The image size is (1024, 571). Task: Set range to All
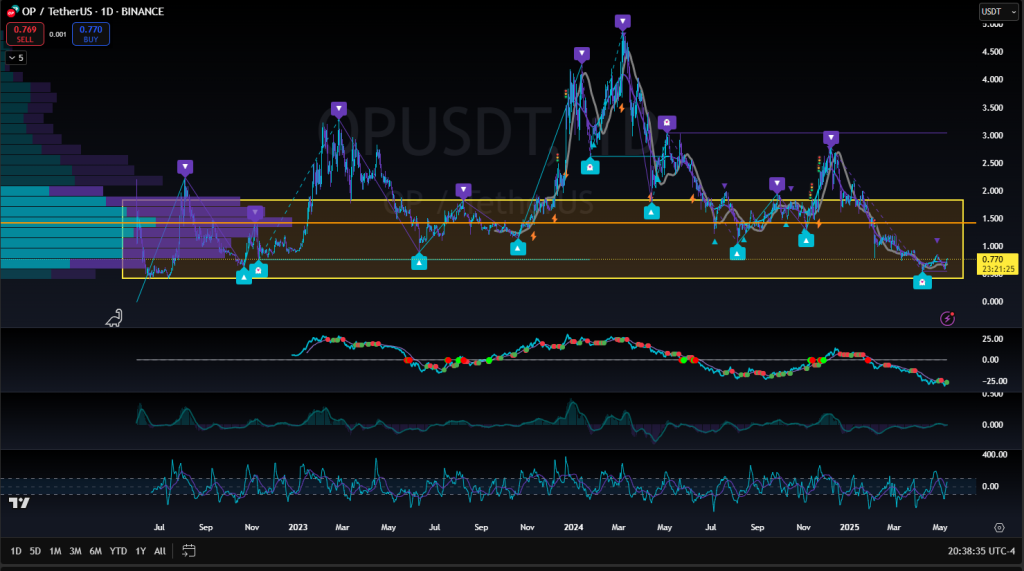[x=160, y=551]
